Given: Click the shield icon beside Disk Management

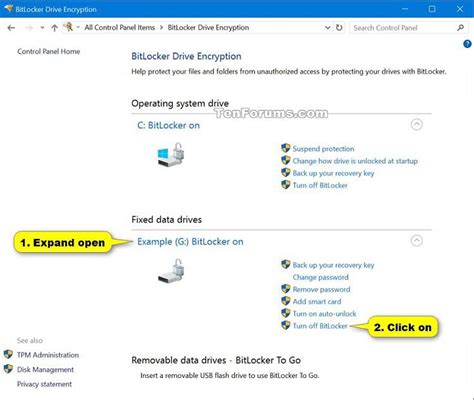Looking at the screenshot, I should [x=8, y=369].
